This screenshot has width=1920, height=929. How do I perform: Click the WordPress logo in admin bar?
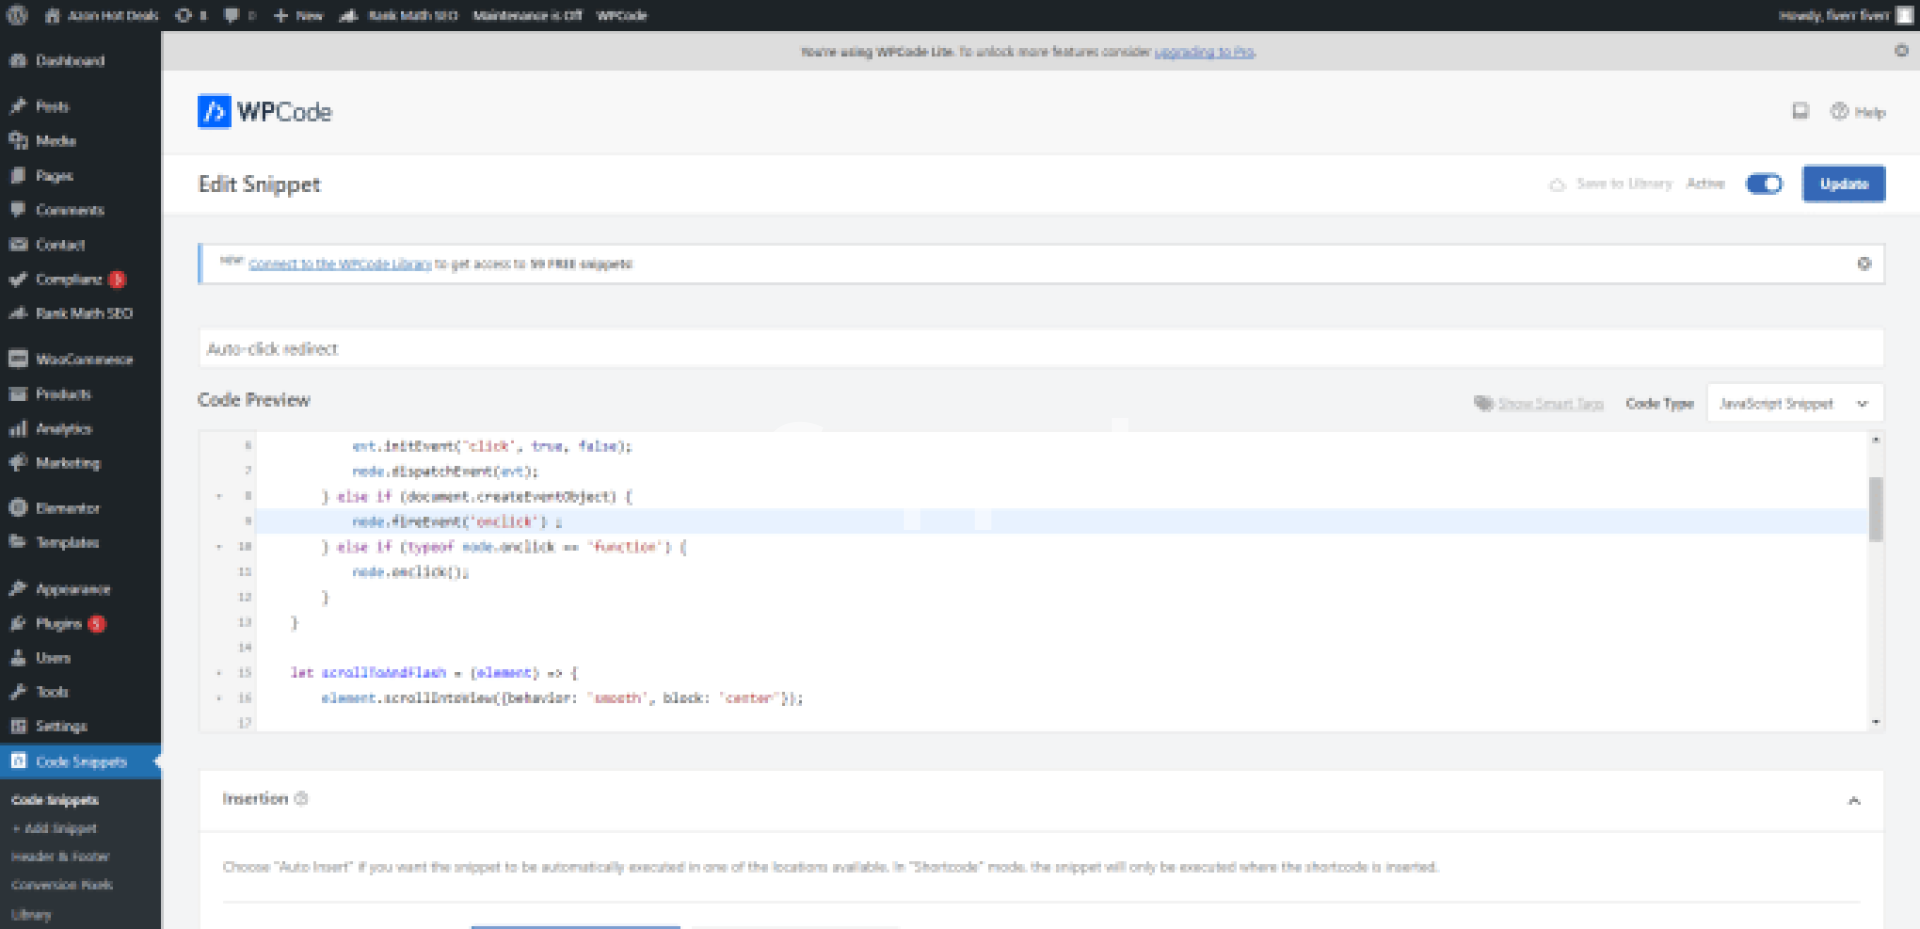(18, 15)
